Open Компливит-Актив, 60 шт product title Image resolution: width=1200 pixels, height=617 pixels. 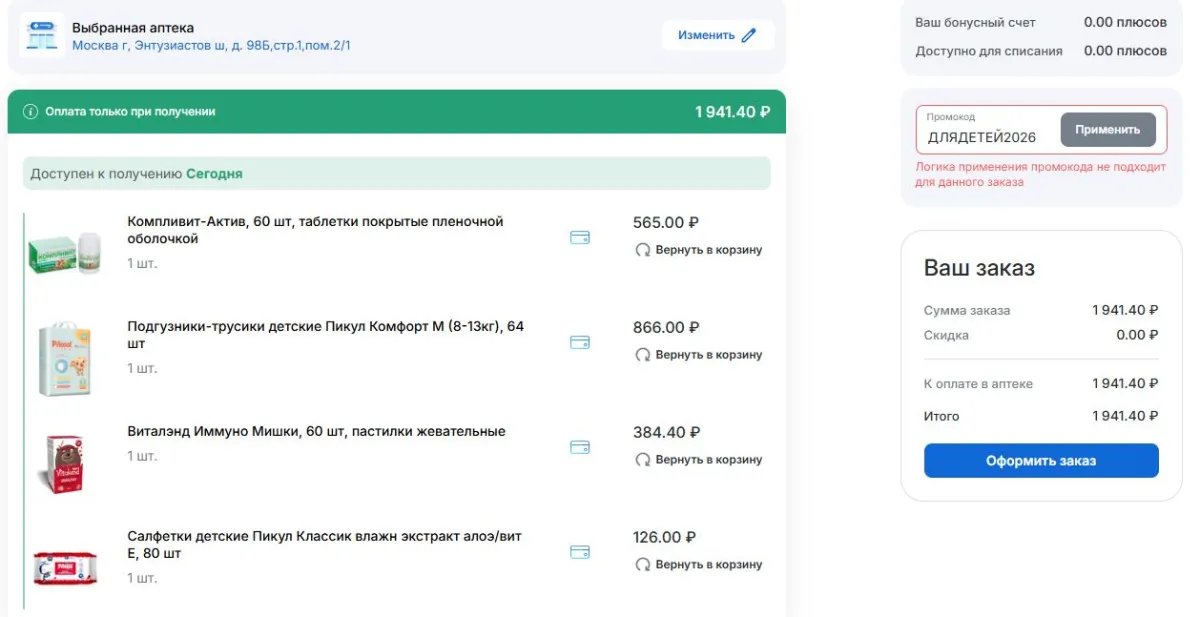[316, 230]
